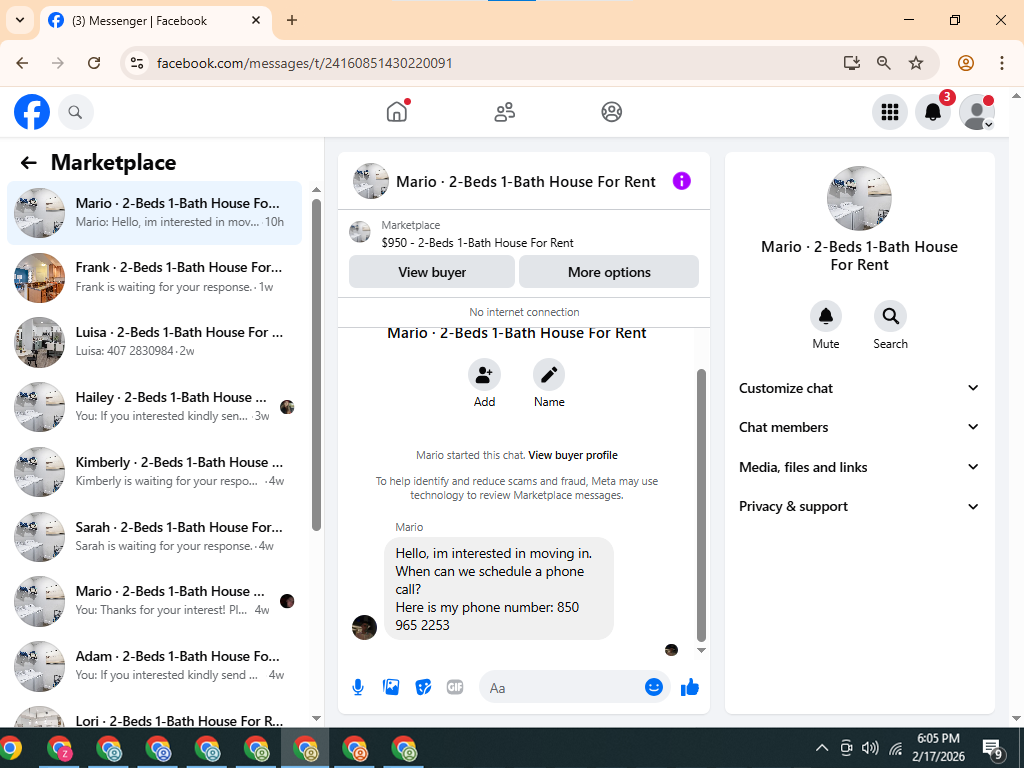The width and height of the screenshot is (1024, 768).
Task: Choose a sticker icon
Action: pos(423,687)
